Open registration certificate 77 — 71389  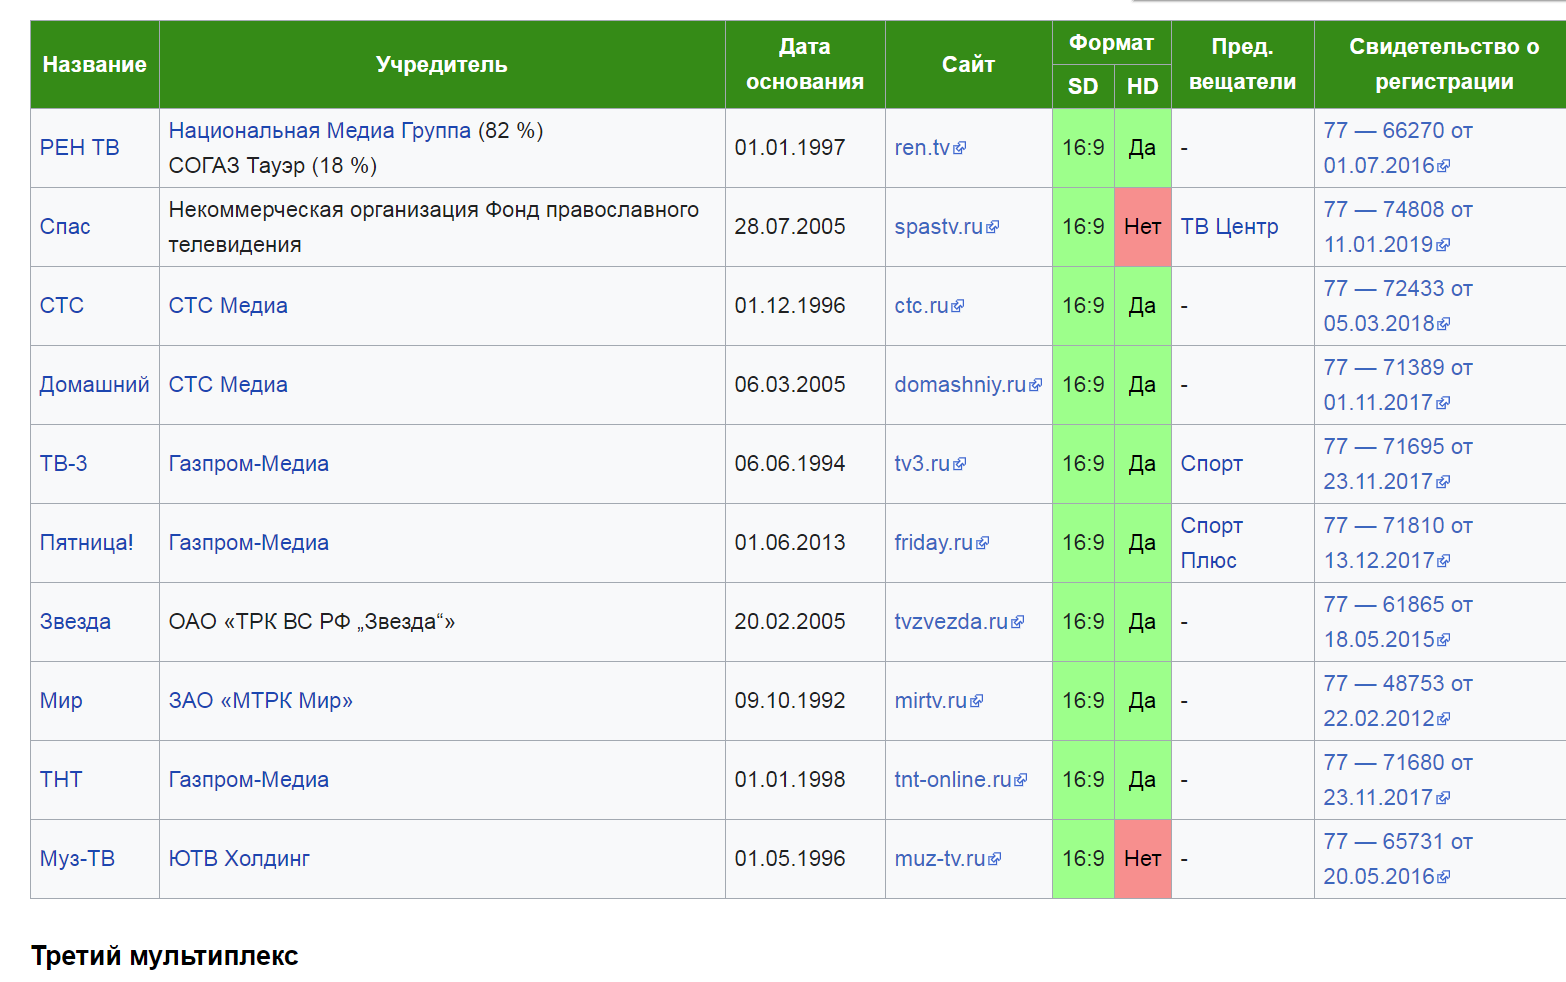pyautogui.click(x=1398, y=385)
